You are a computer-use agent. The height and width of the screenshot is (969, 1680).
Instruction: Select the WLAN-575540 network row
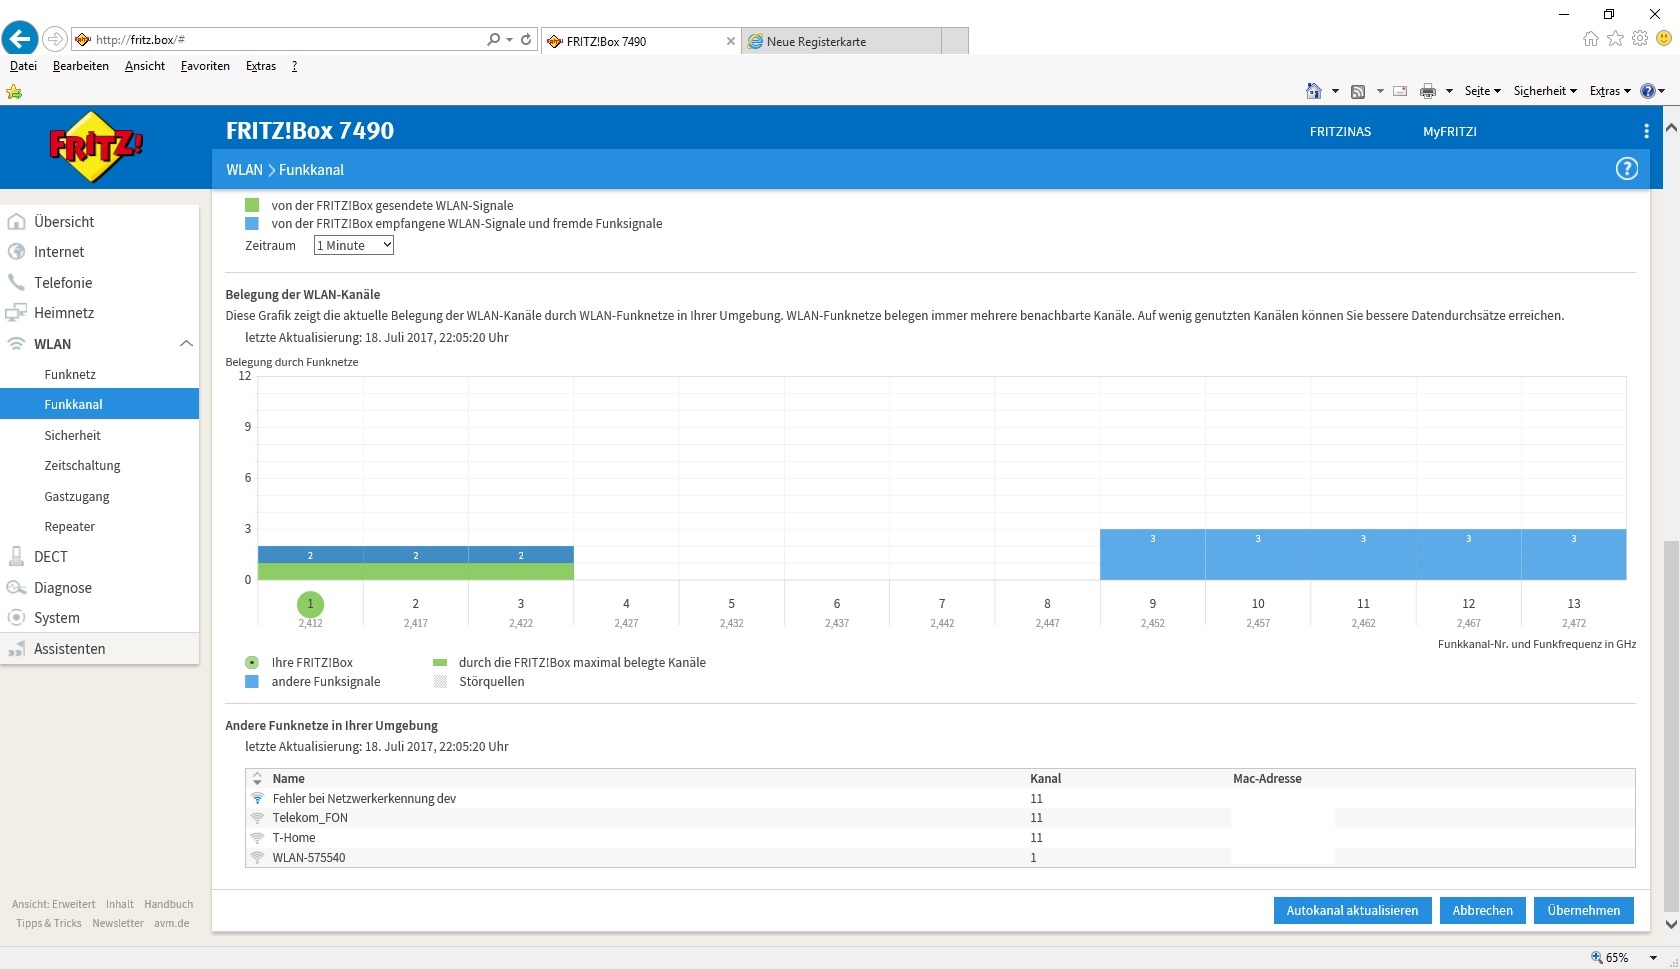pos(940,857)
